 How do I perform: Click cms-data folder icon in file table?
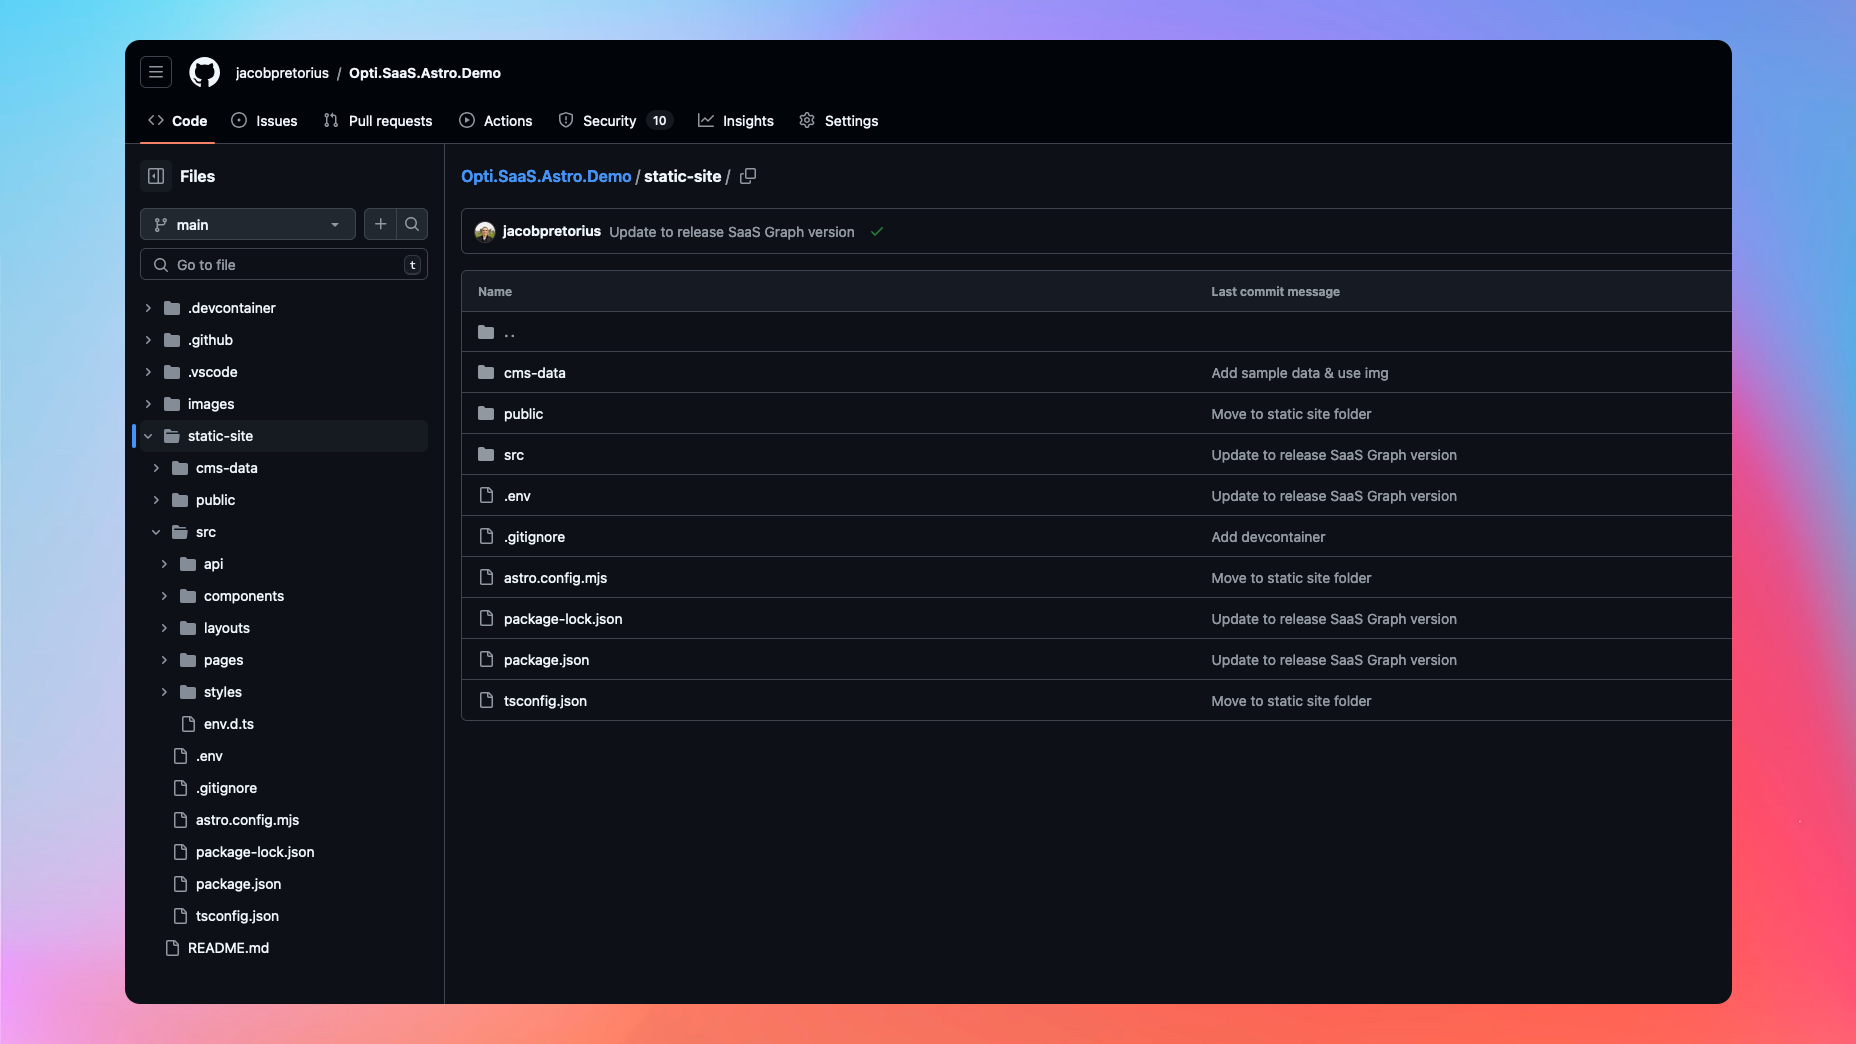click(486, 372)
